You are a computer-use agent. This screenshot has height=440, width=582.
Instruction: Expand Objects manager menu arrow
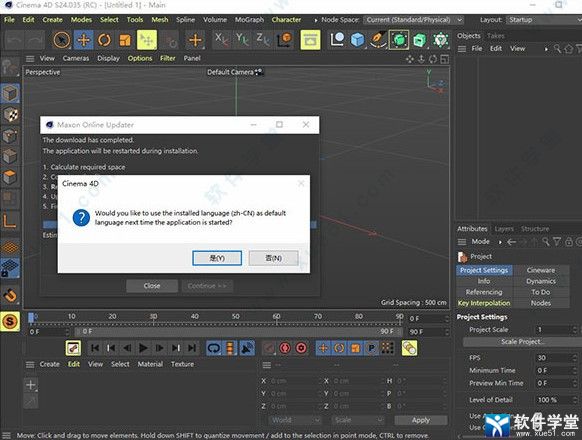point(546,49)
